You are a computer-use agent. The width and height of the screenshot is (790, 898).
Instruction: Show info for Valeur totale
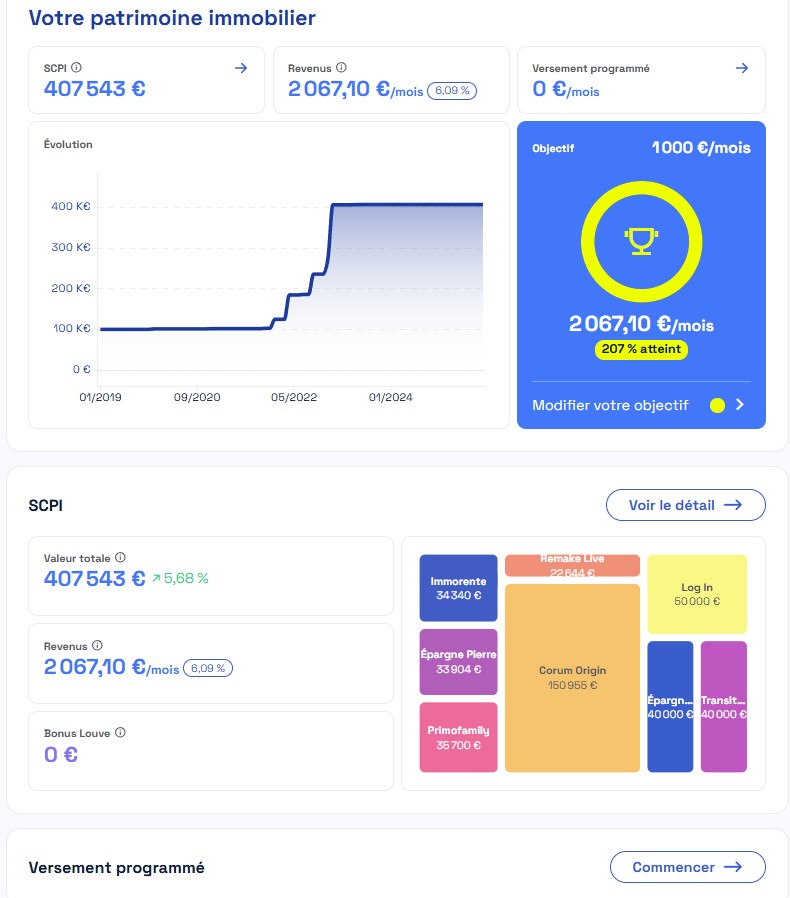(120, 557)
